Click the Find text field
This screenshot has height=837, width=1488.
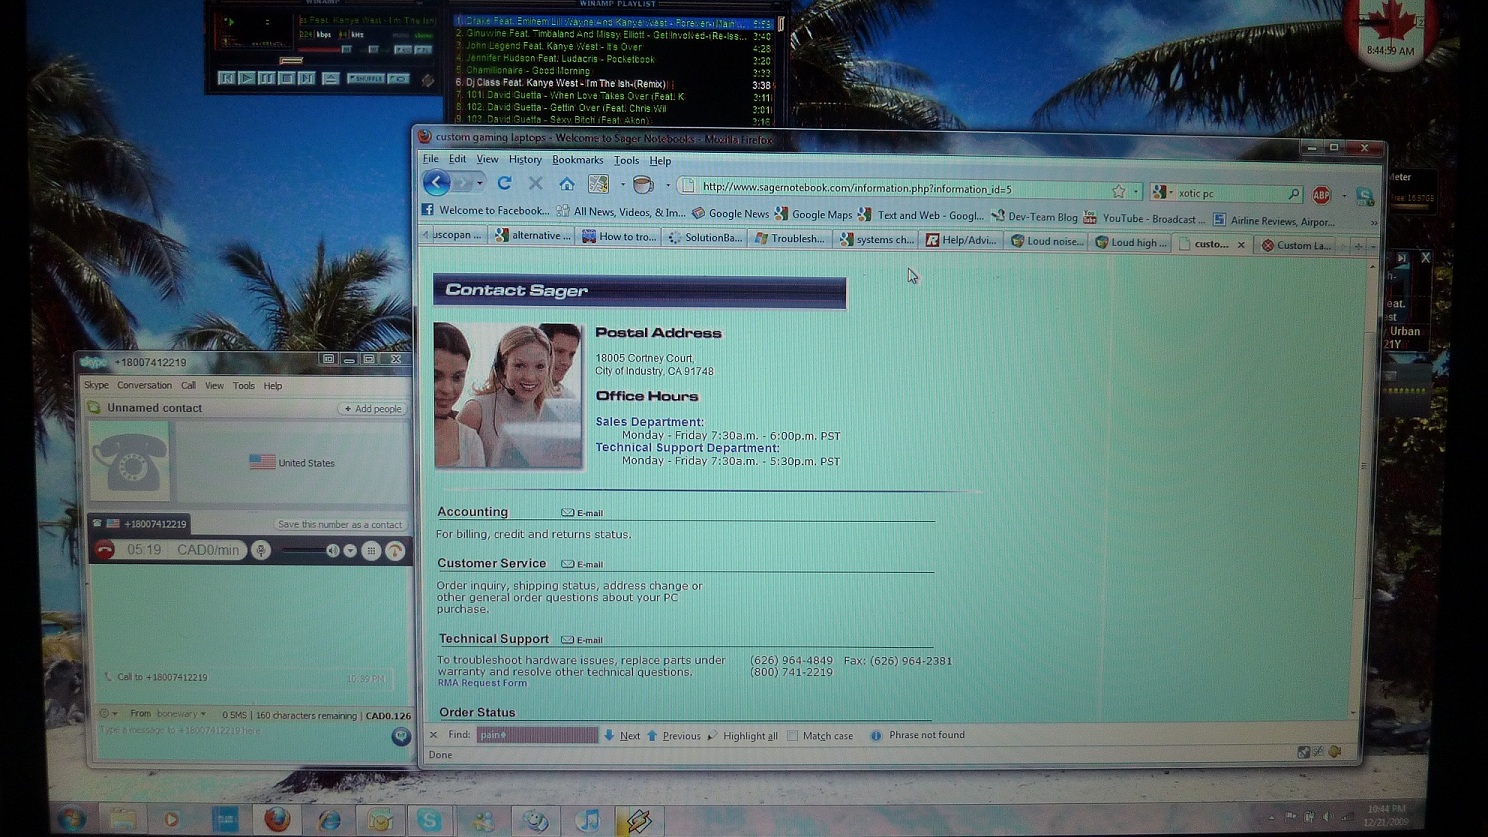coord(537,735)
